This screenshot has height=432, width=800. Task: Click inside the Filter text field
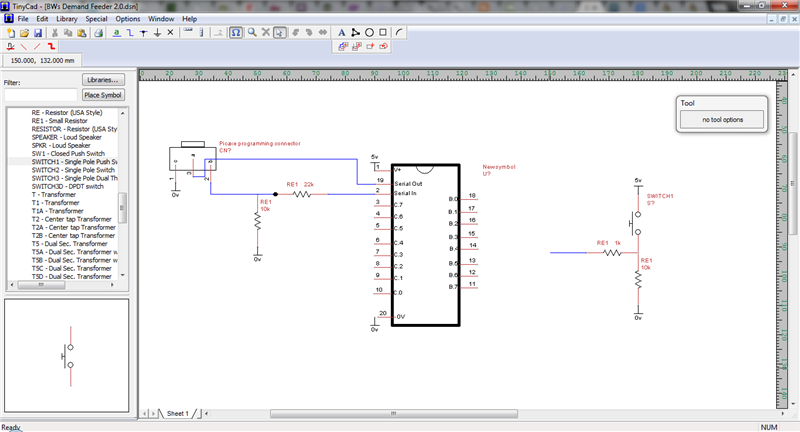pyautogui.click(x=40, y=95)
